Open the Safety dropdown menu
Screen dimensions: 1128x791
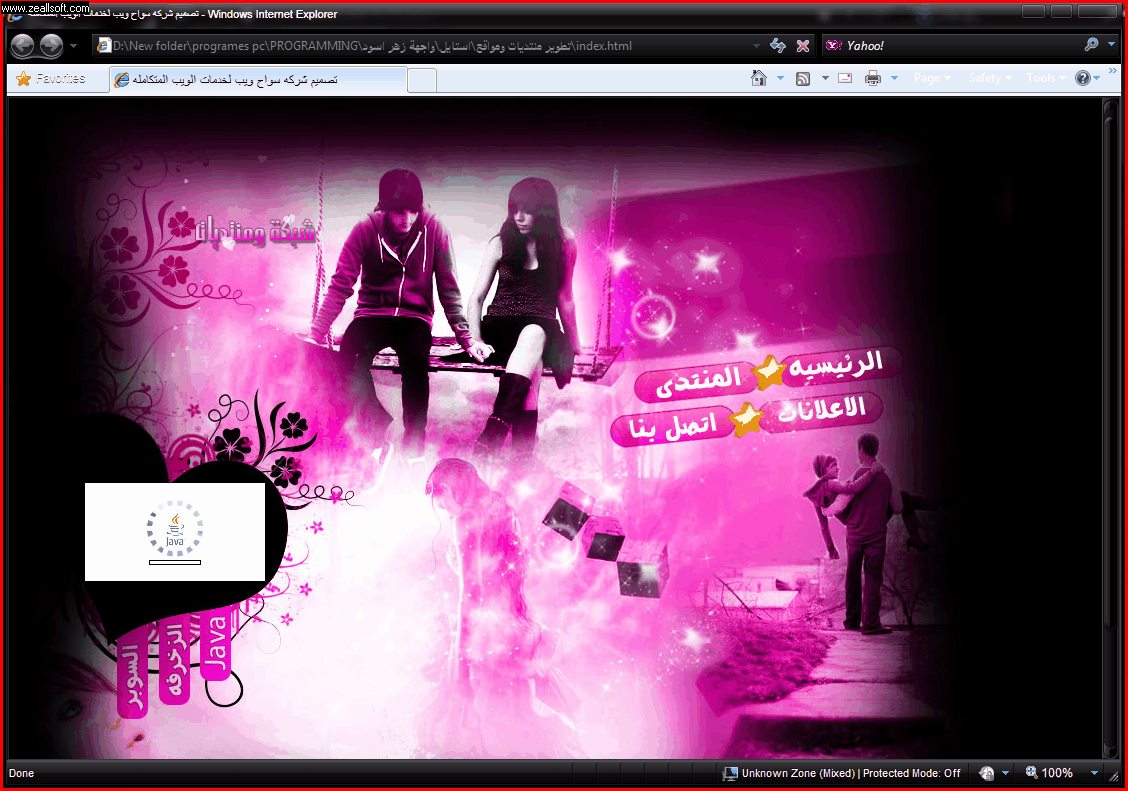(989, 78)
